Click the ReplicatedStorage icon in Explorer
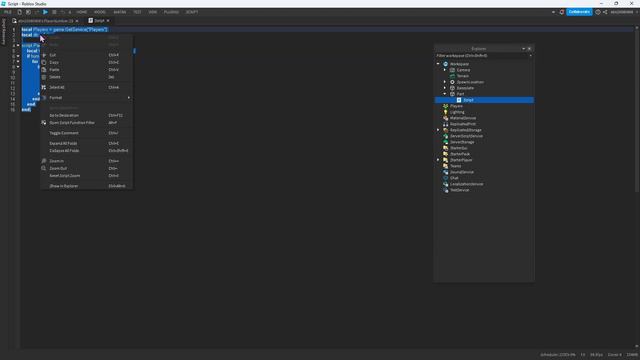This screenshot has height=360, width=640. 446,130
